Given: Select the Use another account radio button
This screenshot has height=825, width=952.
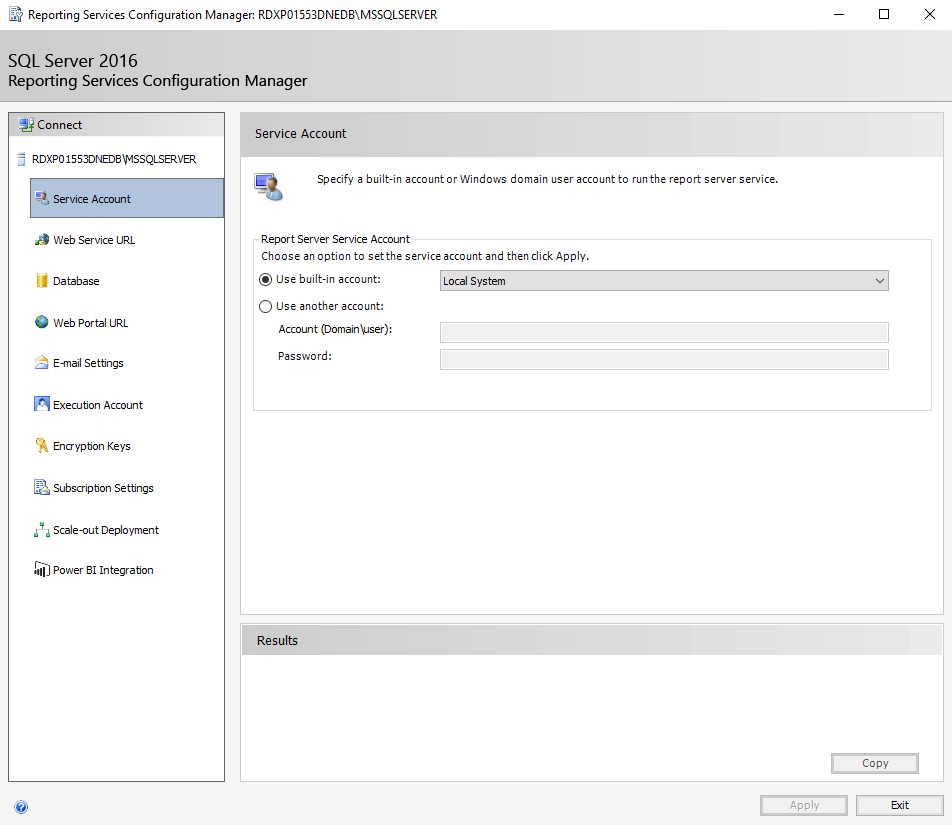Looking at the screenshot, I should coord(265,307).
